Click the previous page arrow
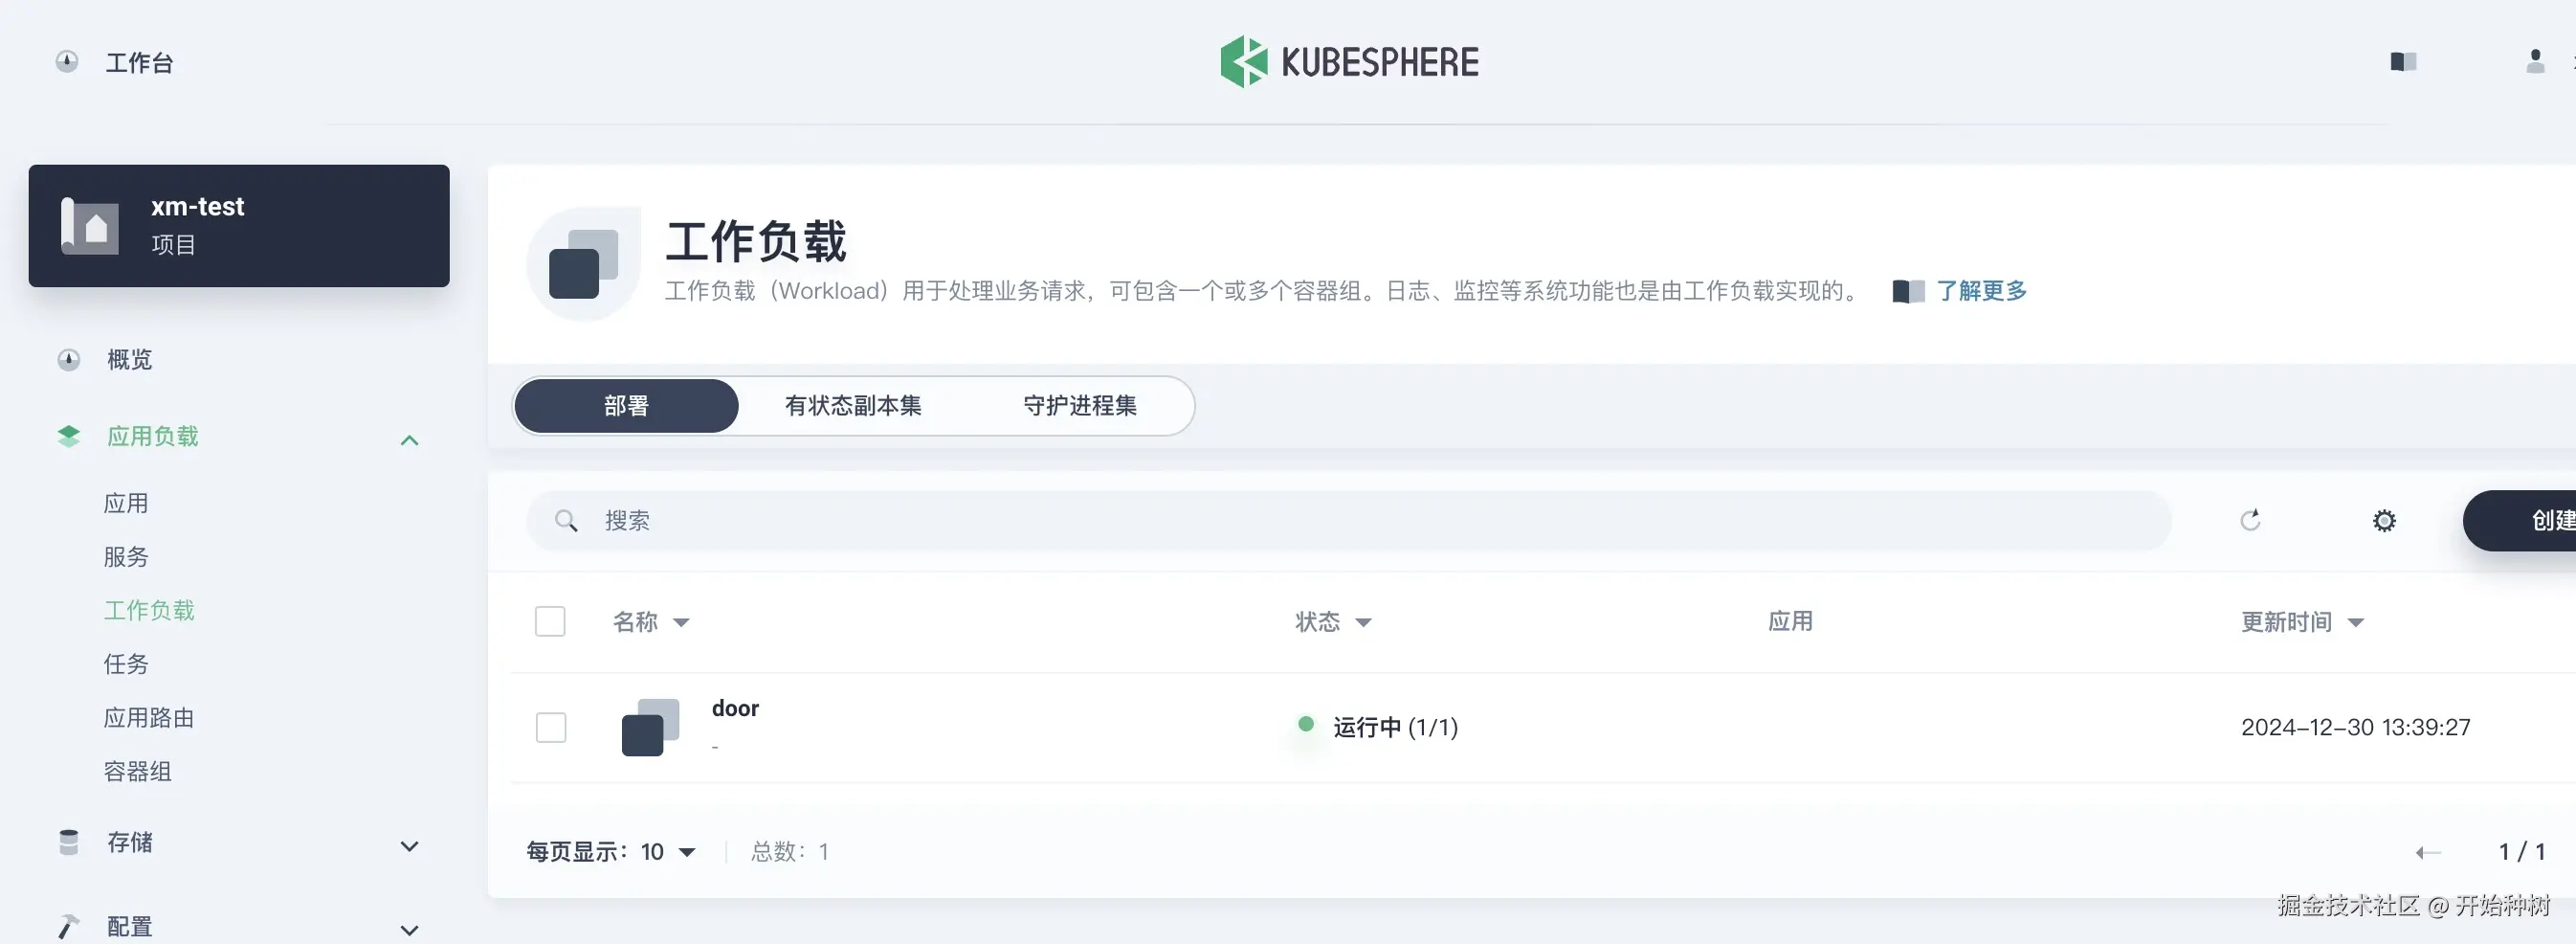The image size is (2576, 944). [2428, 852]
